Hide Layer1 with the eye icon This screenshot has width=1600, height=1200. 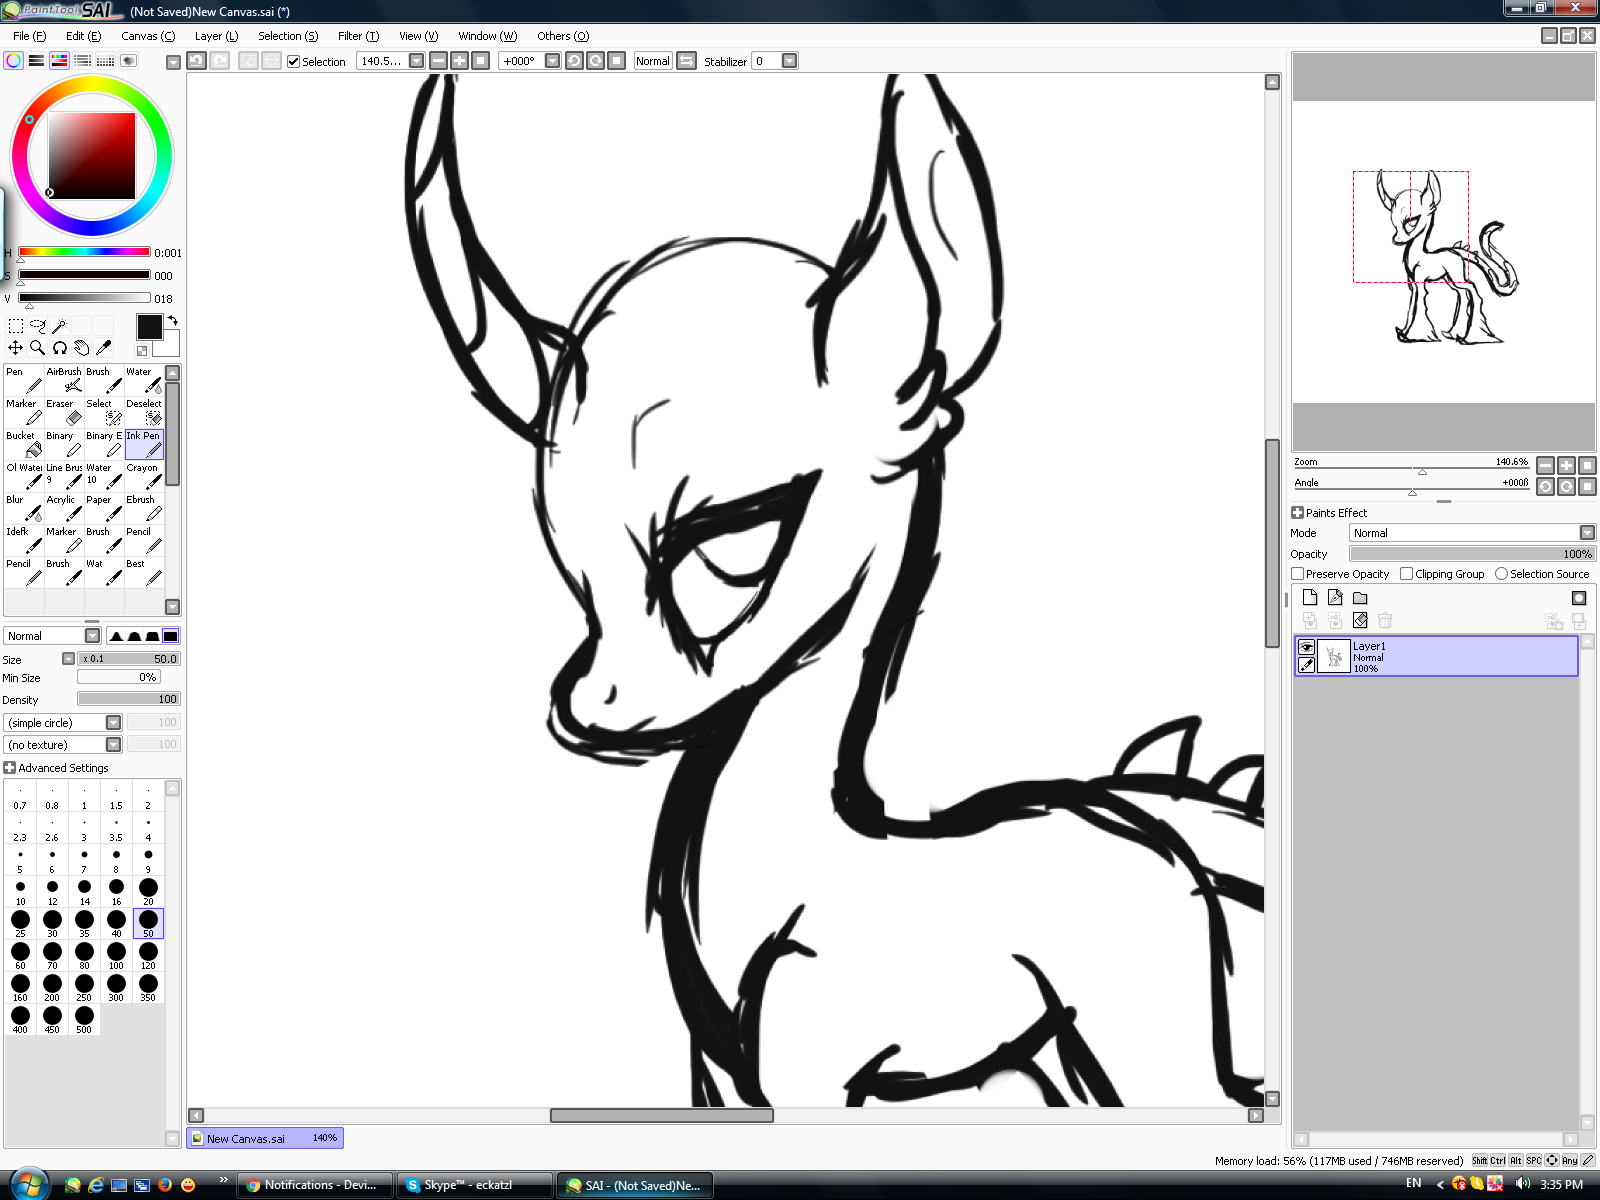click(x=1306, y=647)
